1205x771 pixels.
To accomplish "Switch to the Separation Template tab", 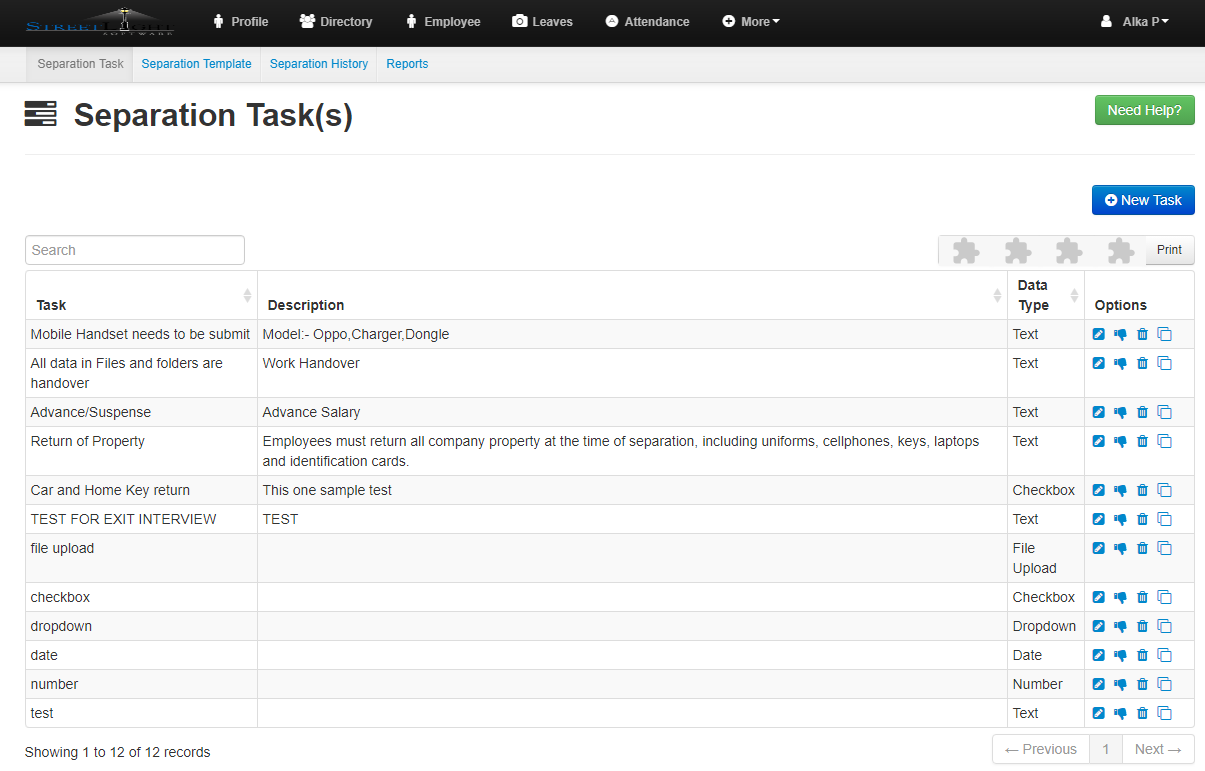I will click(x=196, y=64).
